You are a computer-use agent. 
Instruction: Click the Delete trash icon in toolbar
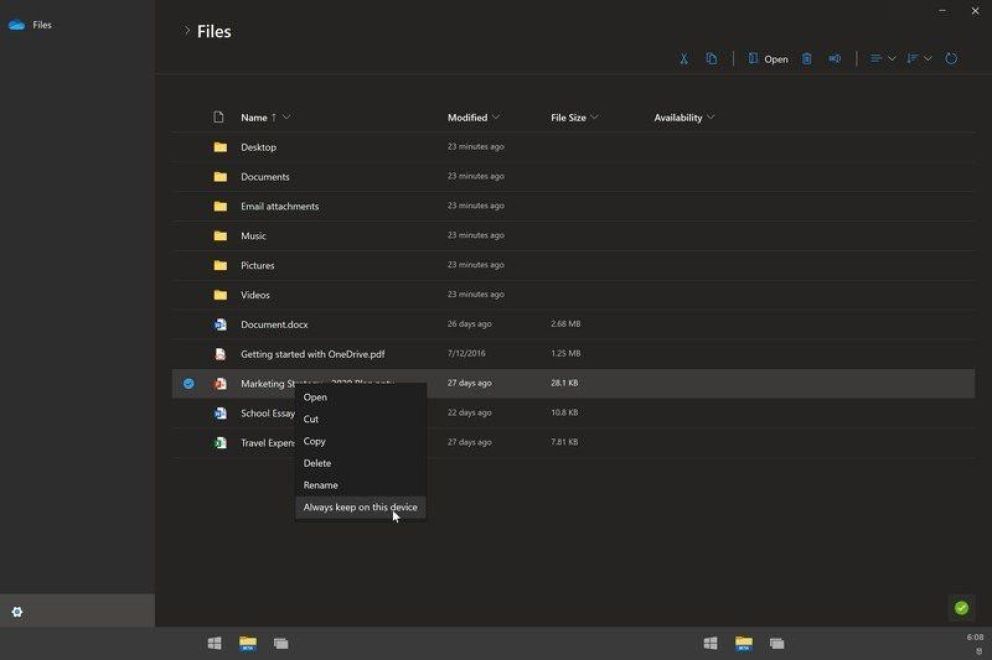point(807,59)
